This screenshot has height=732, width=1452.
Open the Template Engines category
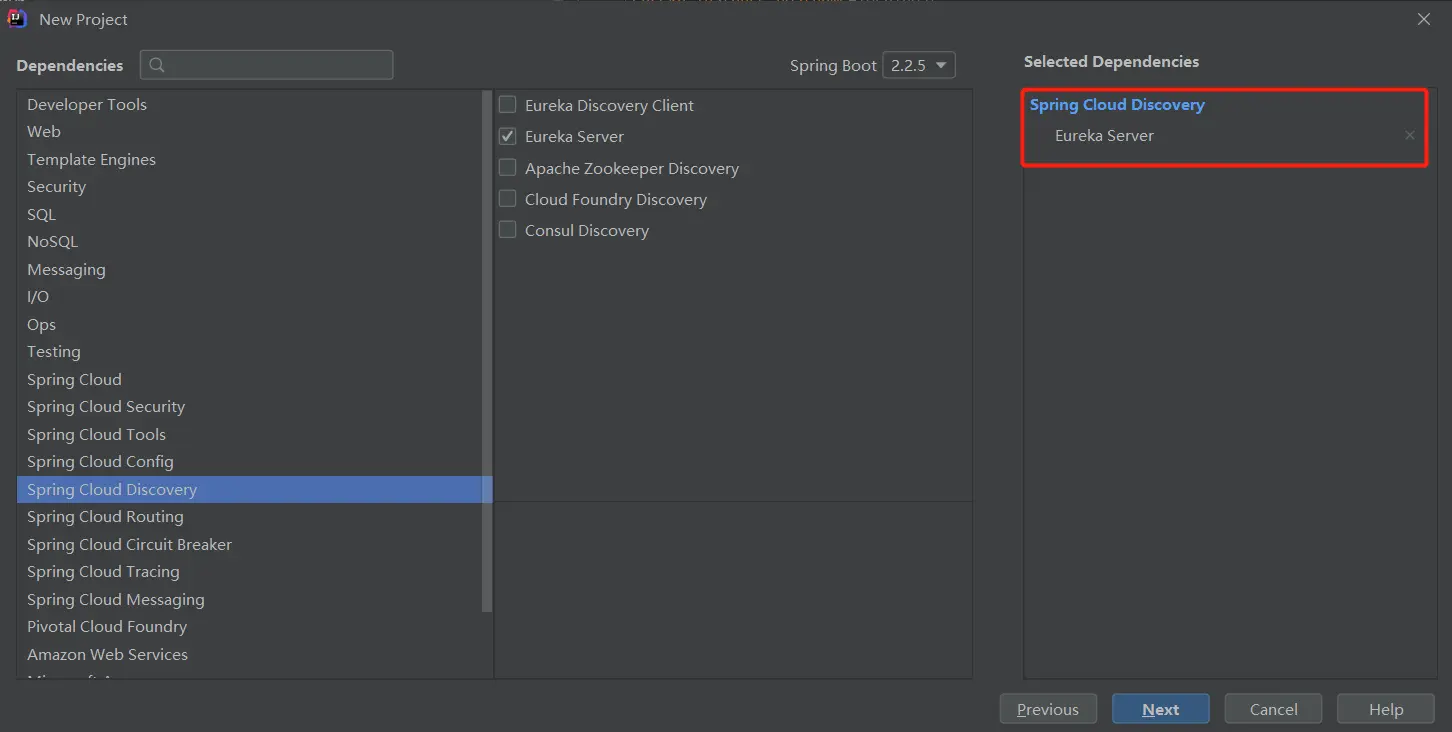coord(249,159)
